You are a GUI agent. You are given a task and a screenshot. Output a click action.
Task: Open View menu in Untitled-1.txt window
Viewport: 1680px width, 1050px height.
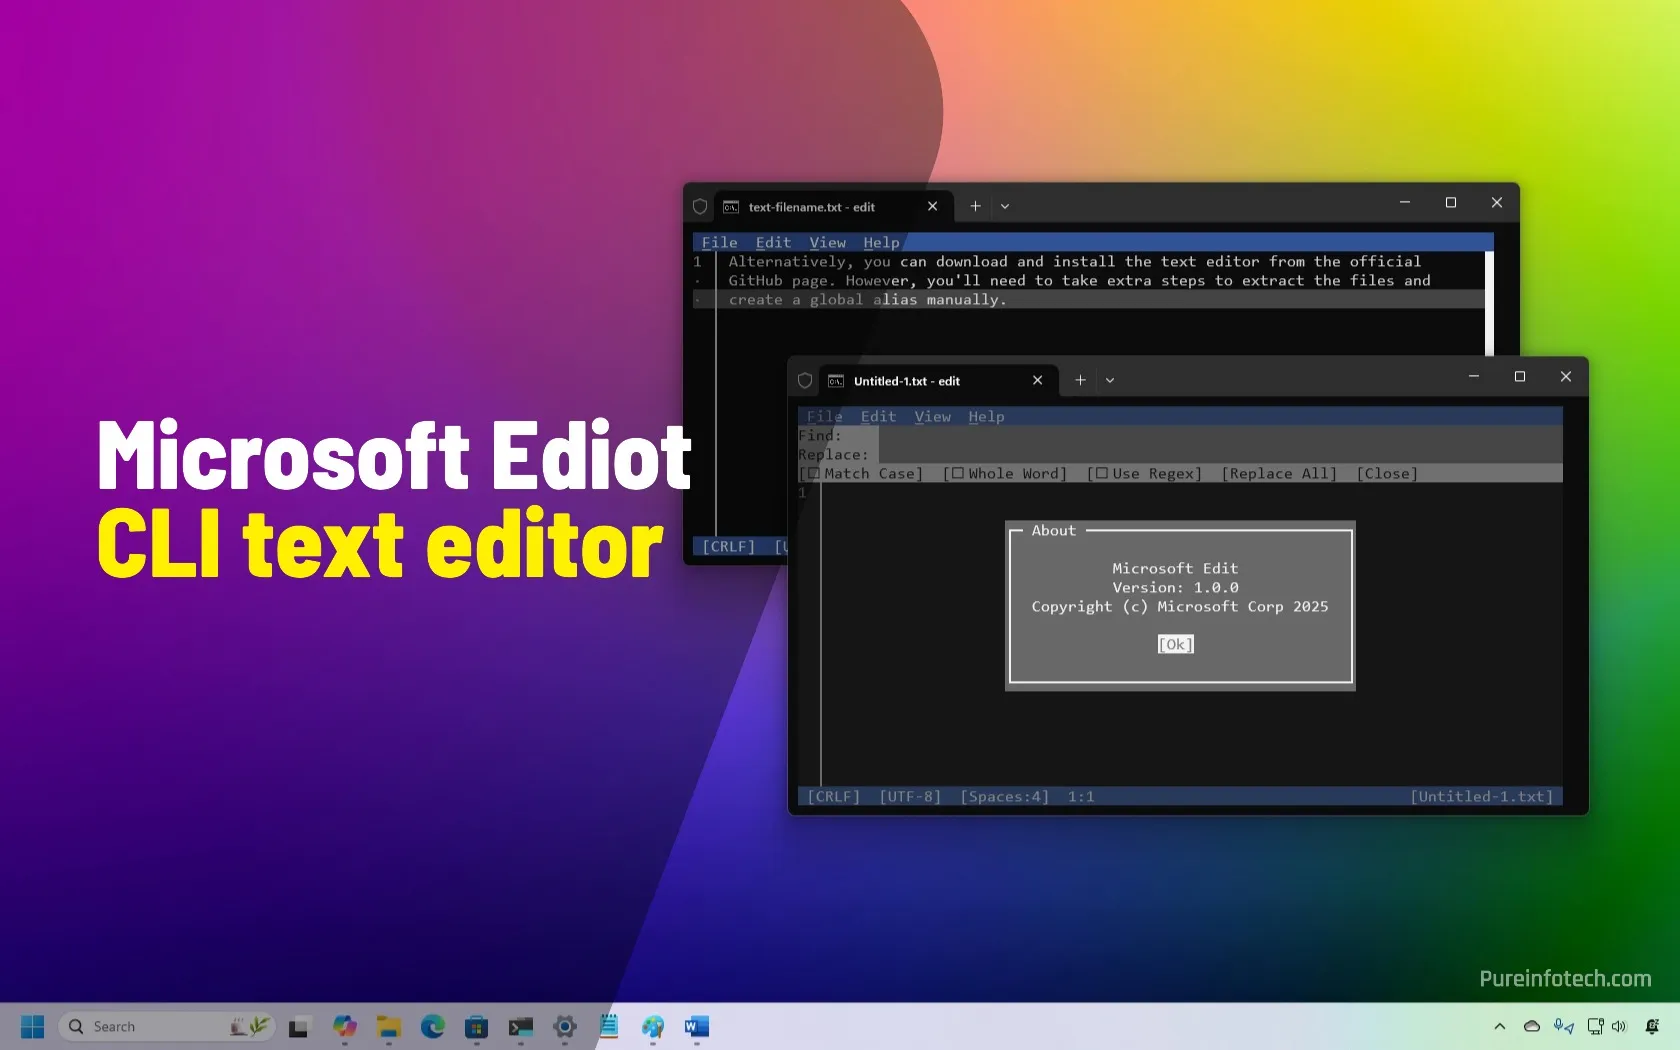coord(932,417)
